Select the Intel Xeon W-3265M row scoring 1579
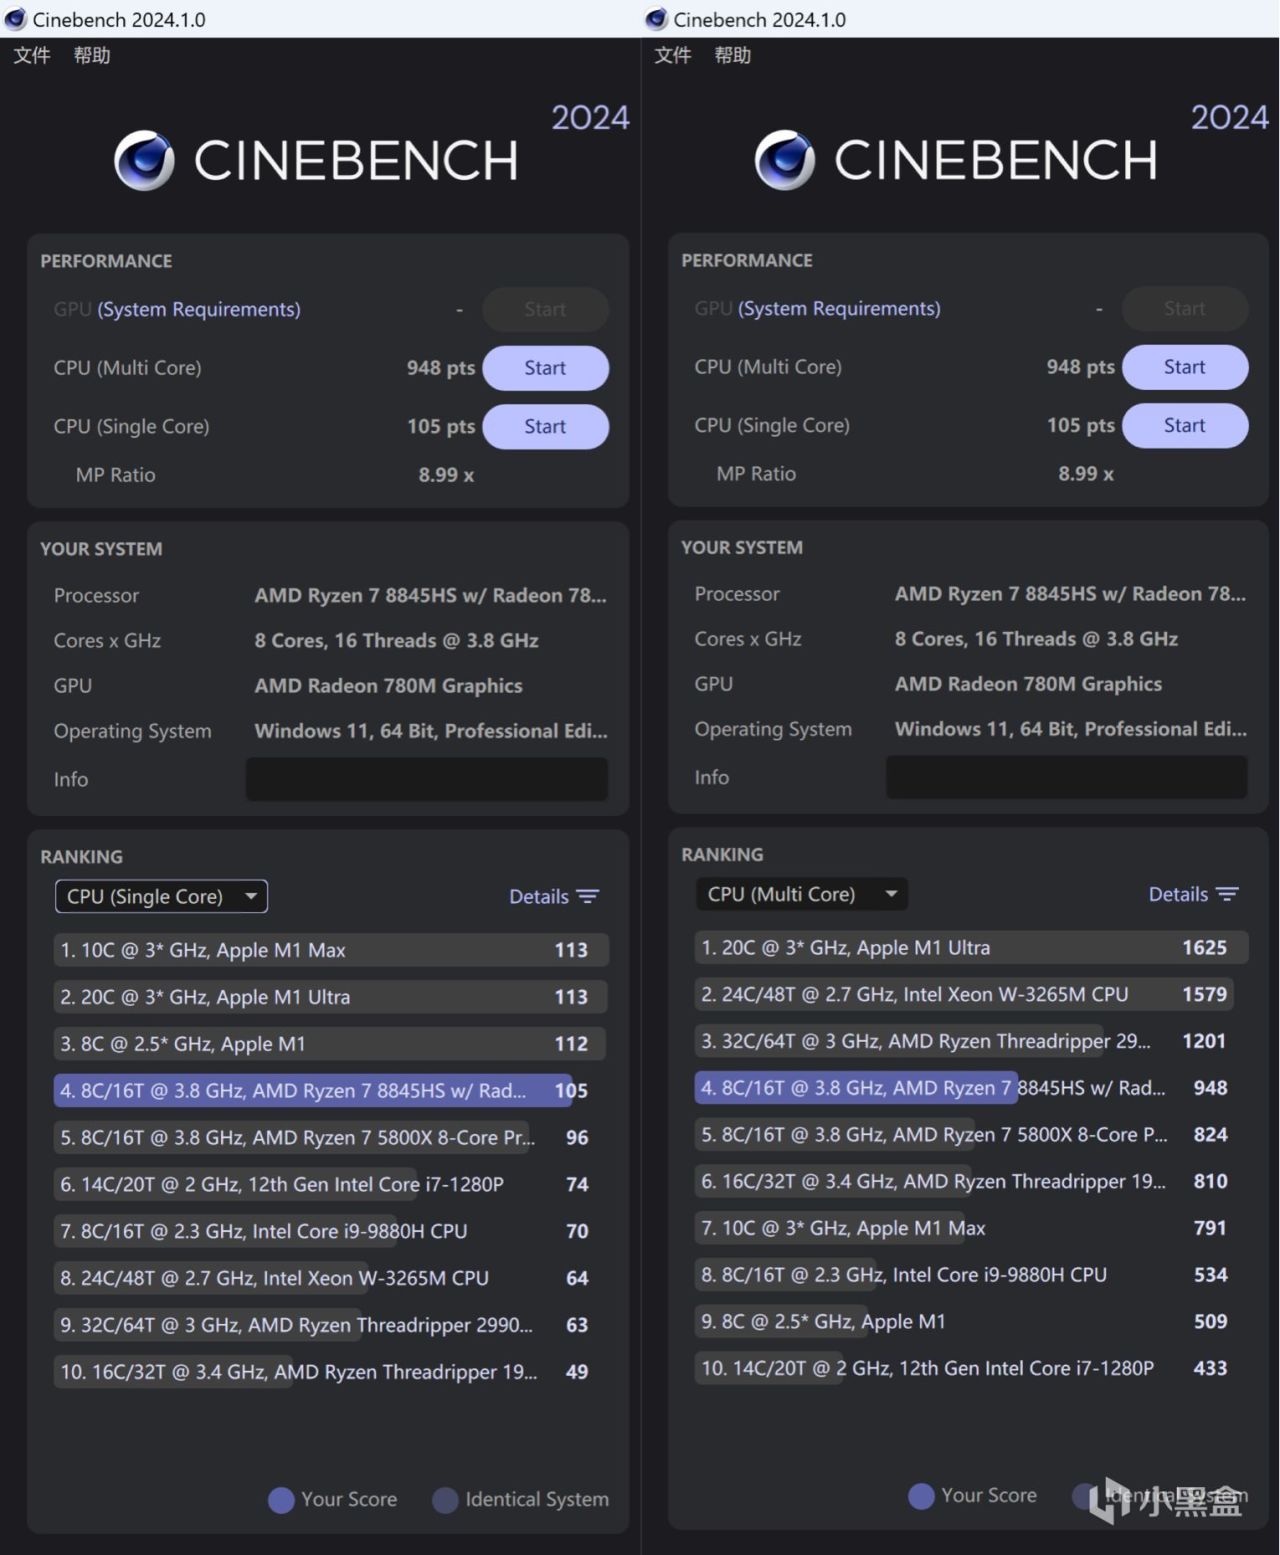1280x1555 pixels. (x=971, y=995)
